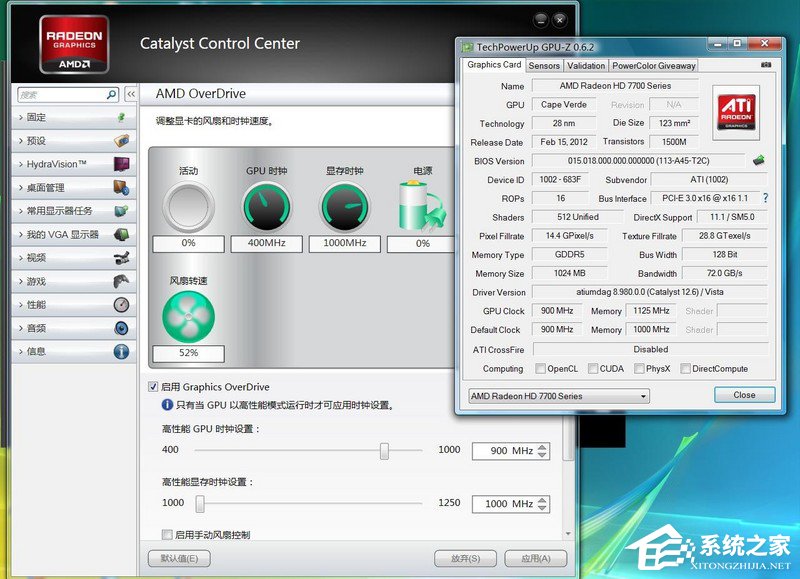Image resolution: width=800 pixels, height=579 pixels.
Task: Switch to the Sensors tab
Action: point(544,66)
